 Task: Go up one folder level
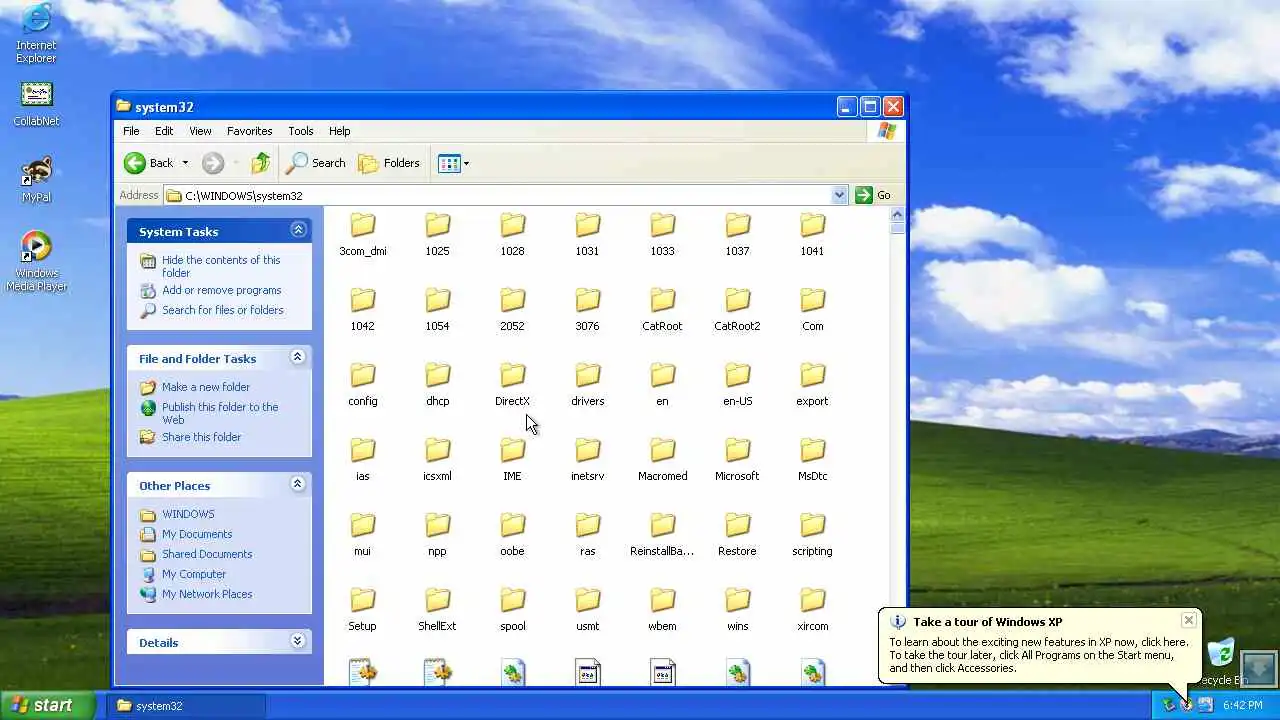(x=260, y=163)
